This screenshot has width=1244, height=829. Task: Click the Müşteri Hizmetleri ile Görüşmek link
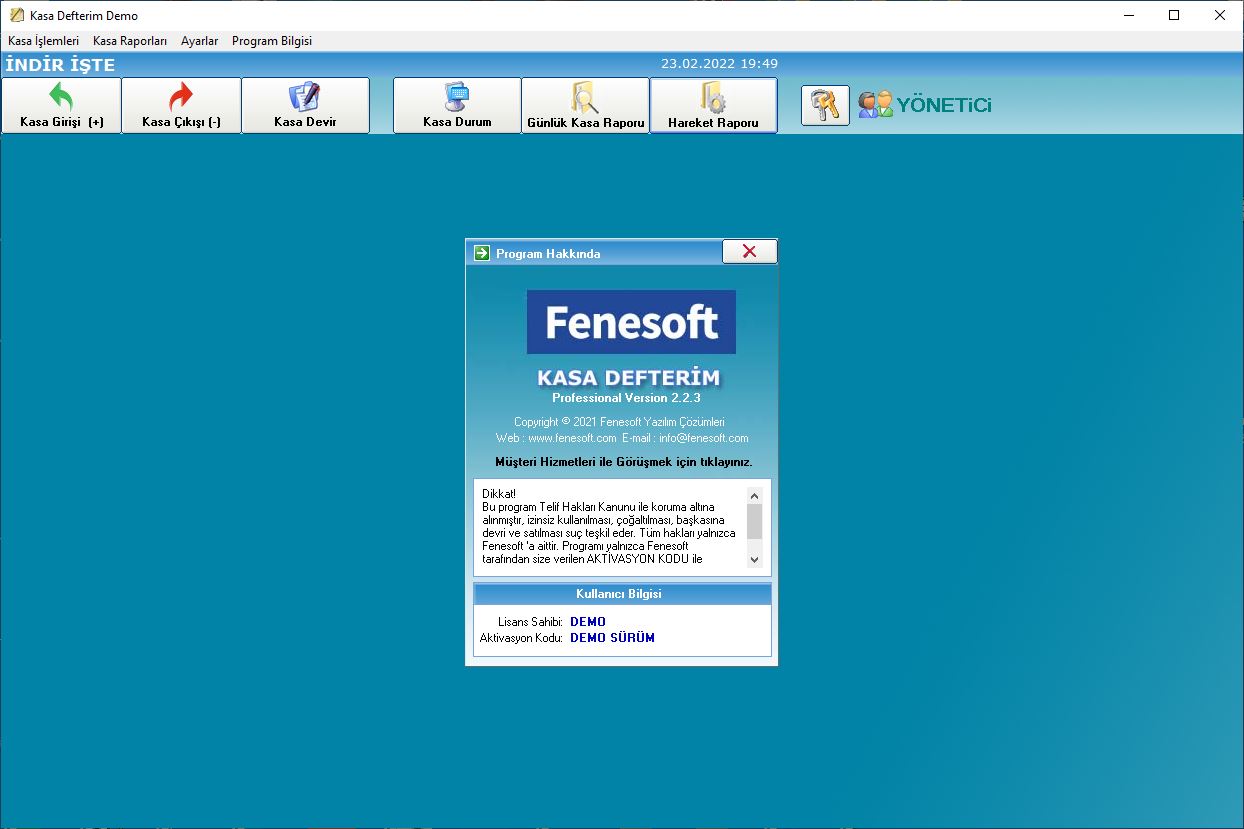624,462
